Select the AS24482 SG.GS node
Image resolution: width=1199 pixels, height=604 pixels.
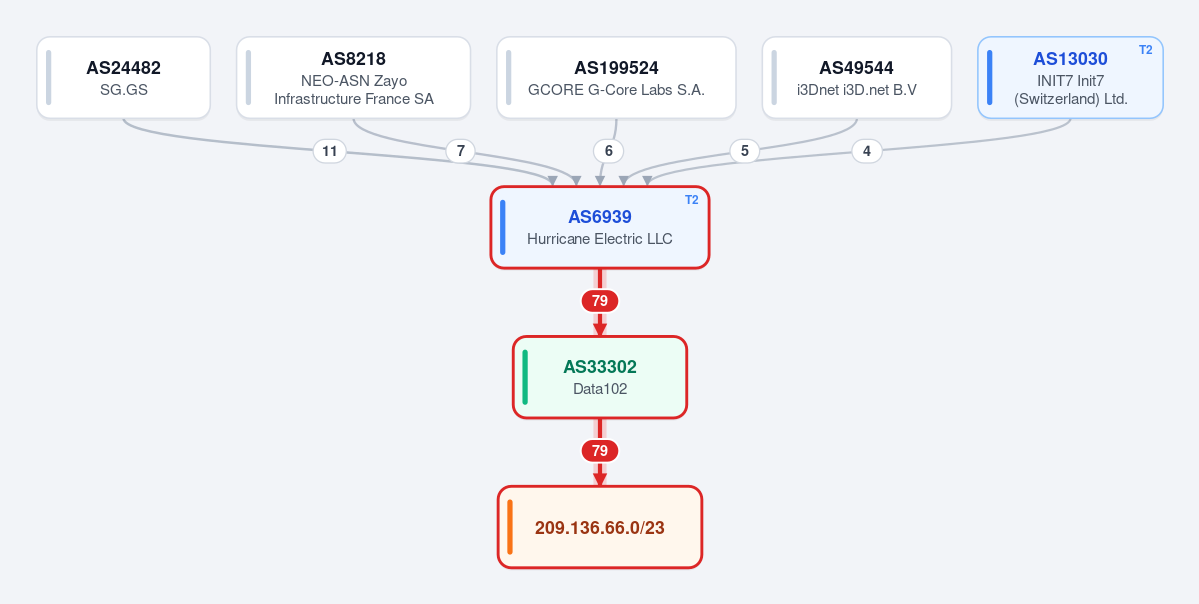pyautogui.click(x=123, y=78)
